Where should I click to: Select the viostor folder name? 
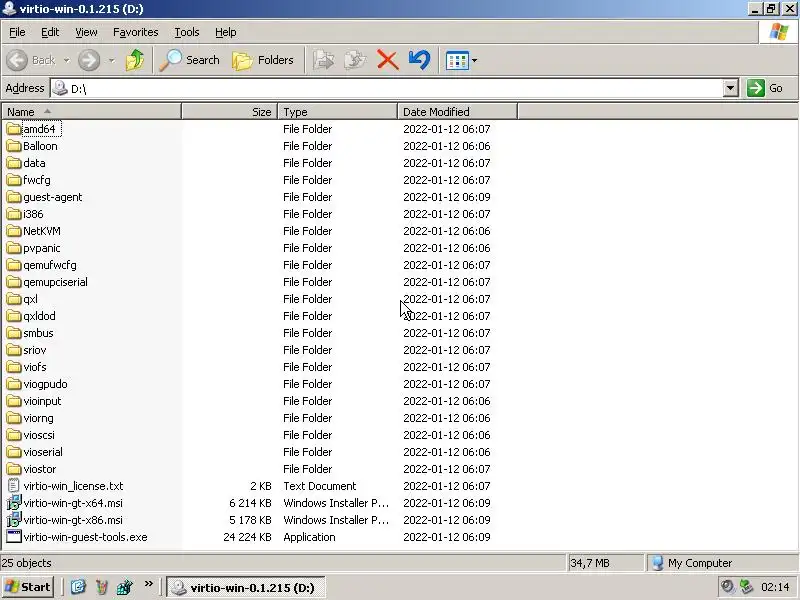coord(40,469)
